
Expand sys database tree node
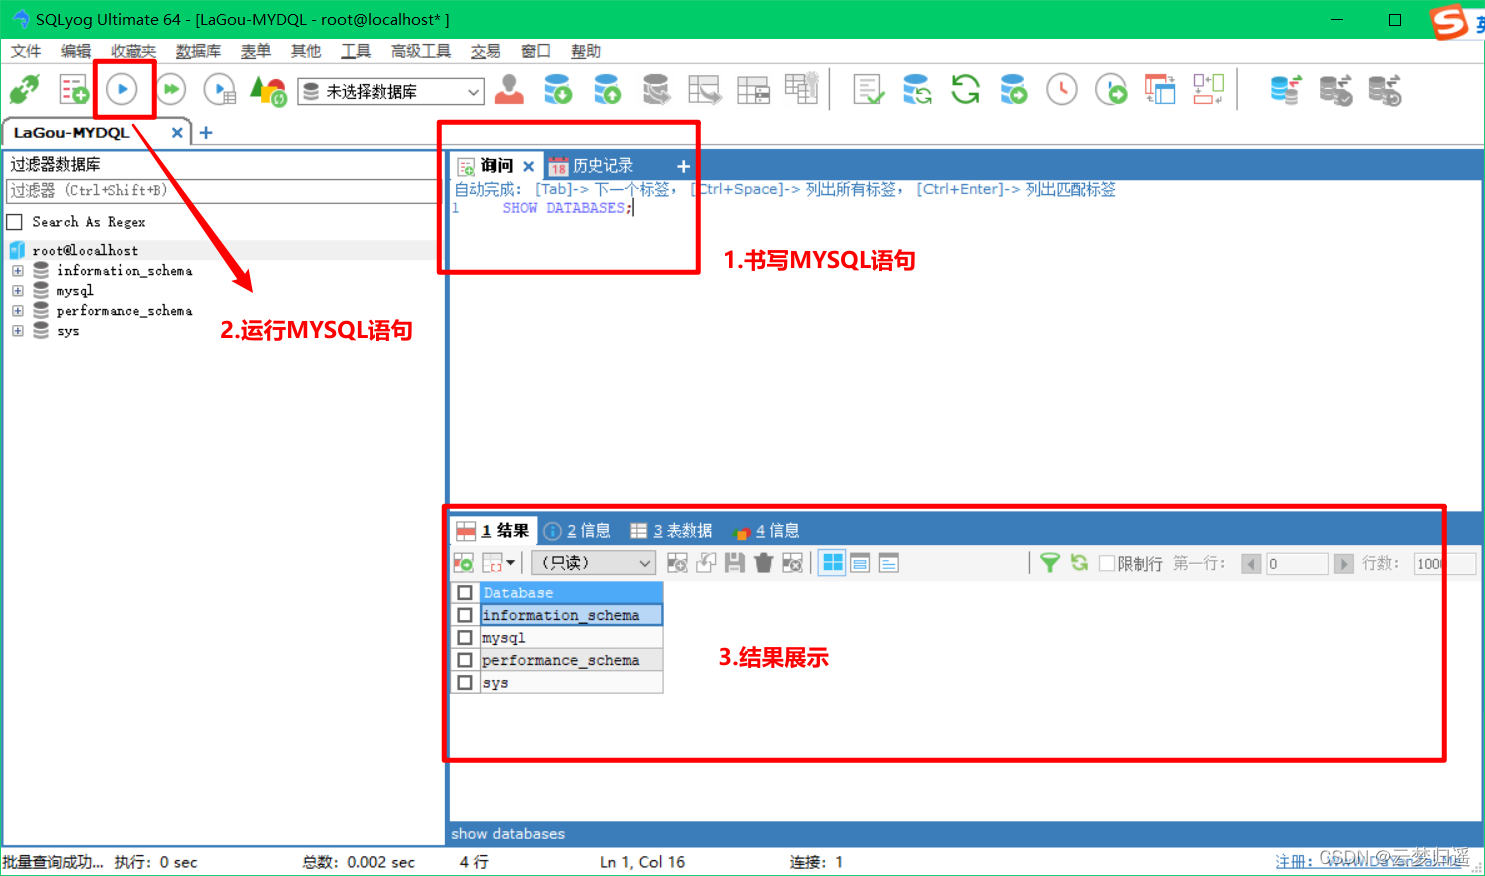tap(18, 331)
